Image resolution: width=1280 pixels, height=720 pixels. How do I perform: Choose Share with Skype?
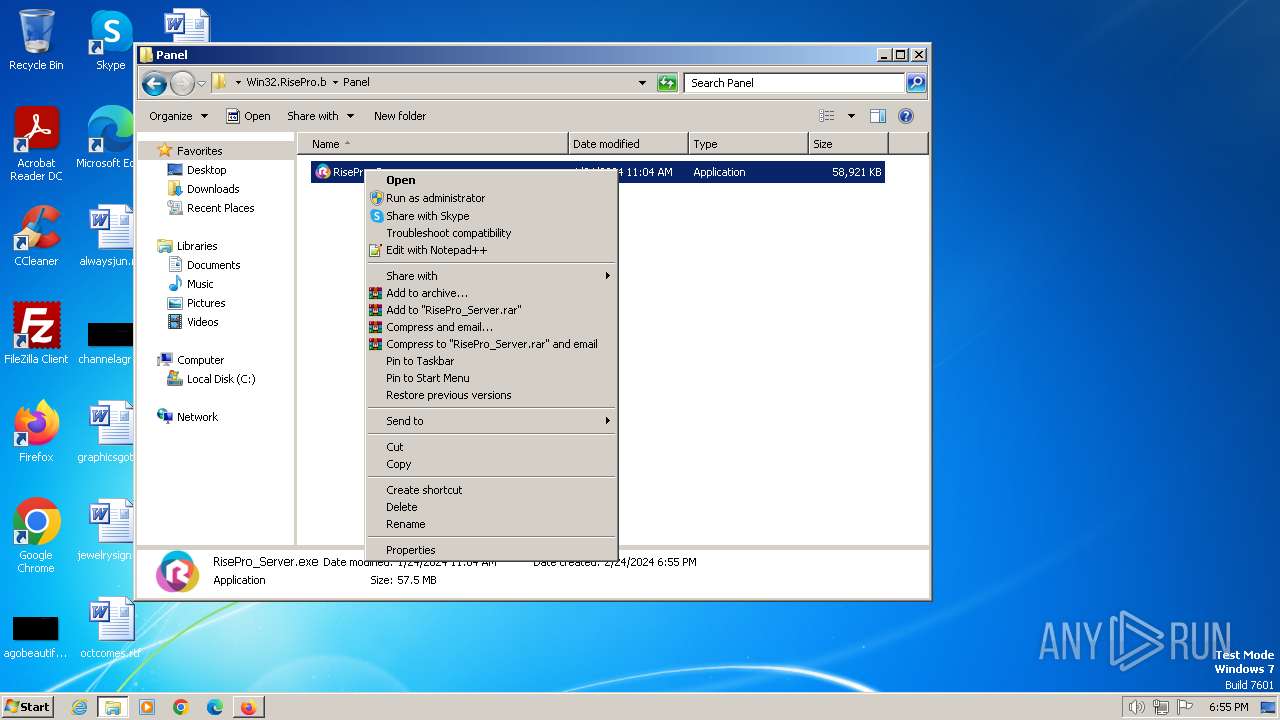click(492, 216)
